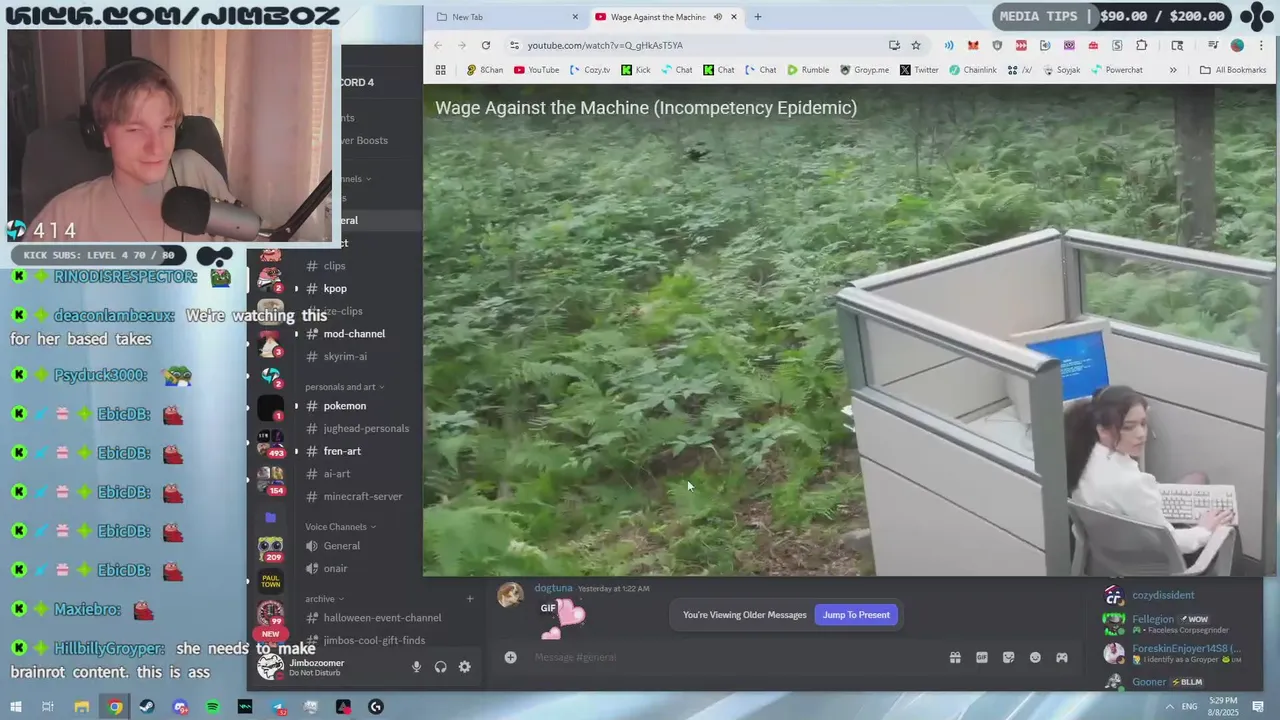Open the emoji picker in message bar
The image size is (1280, 720).
(x=1035, y=657)
